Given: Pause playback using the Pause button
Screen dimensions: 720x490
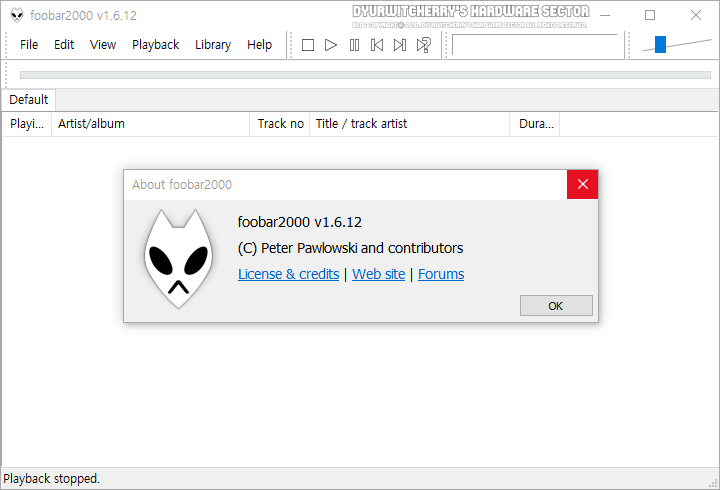Looking at the screenshot, I should click(x=354, y=45).
